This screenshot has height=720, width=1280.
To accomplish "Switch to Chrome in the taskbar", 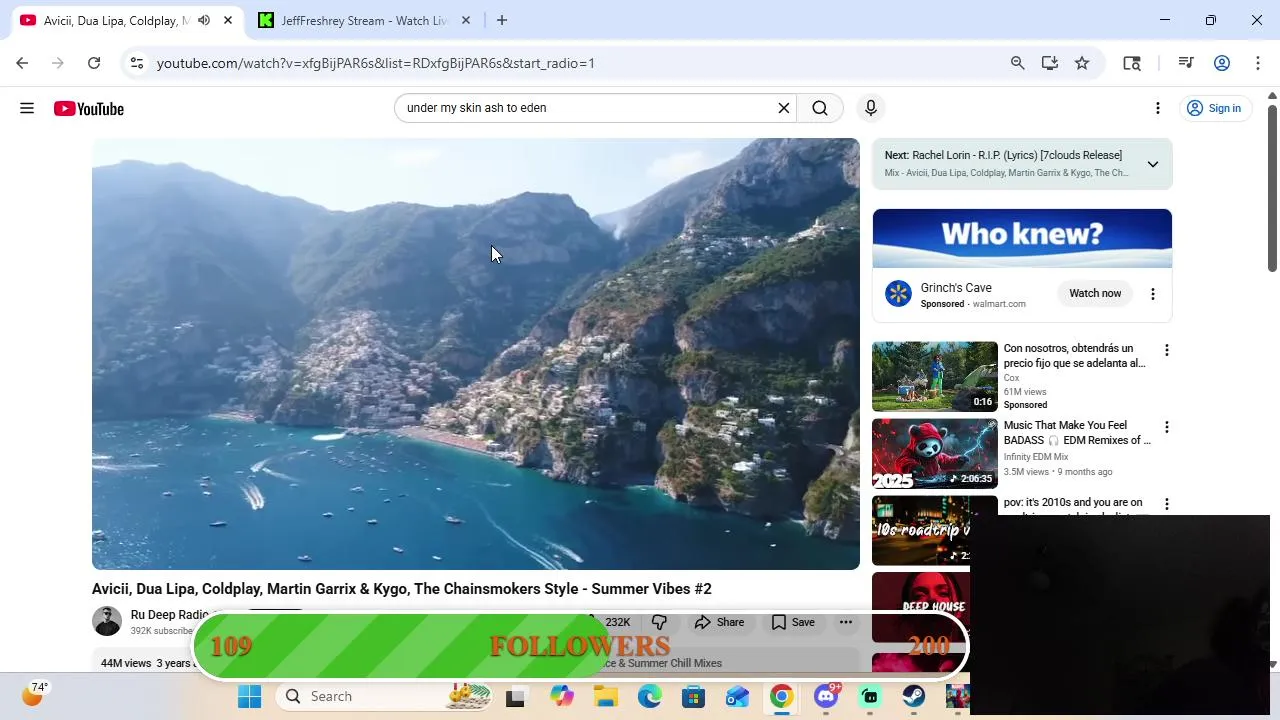I will click(x=781, y=696).
